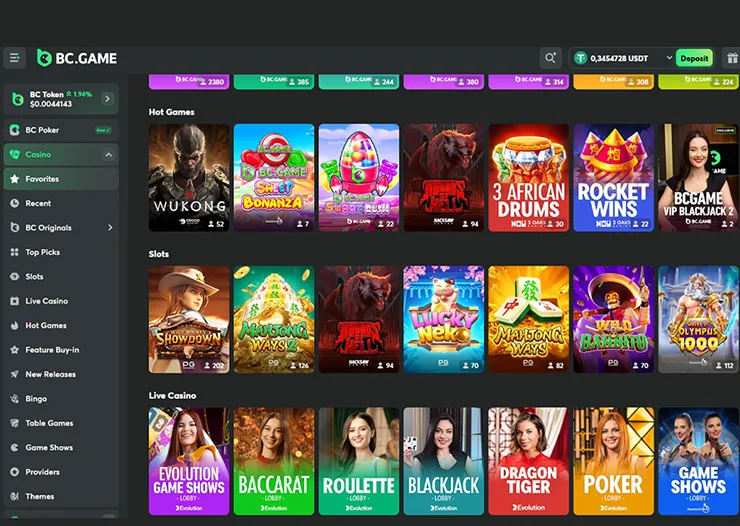The height and width of the screenshot is (526, 740).
Task: Open the 3 African Drums game
Action: pos(529,178)
